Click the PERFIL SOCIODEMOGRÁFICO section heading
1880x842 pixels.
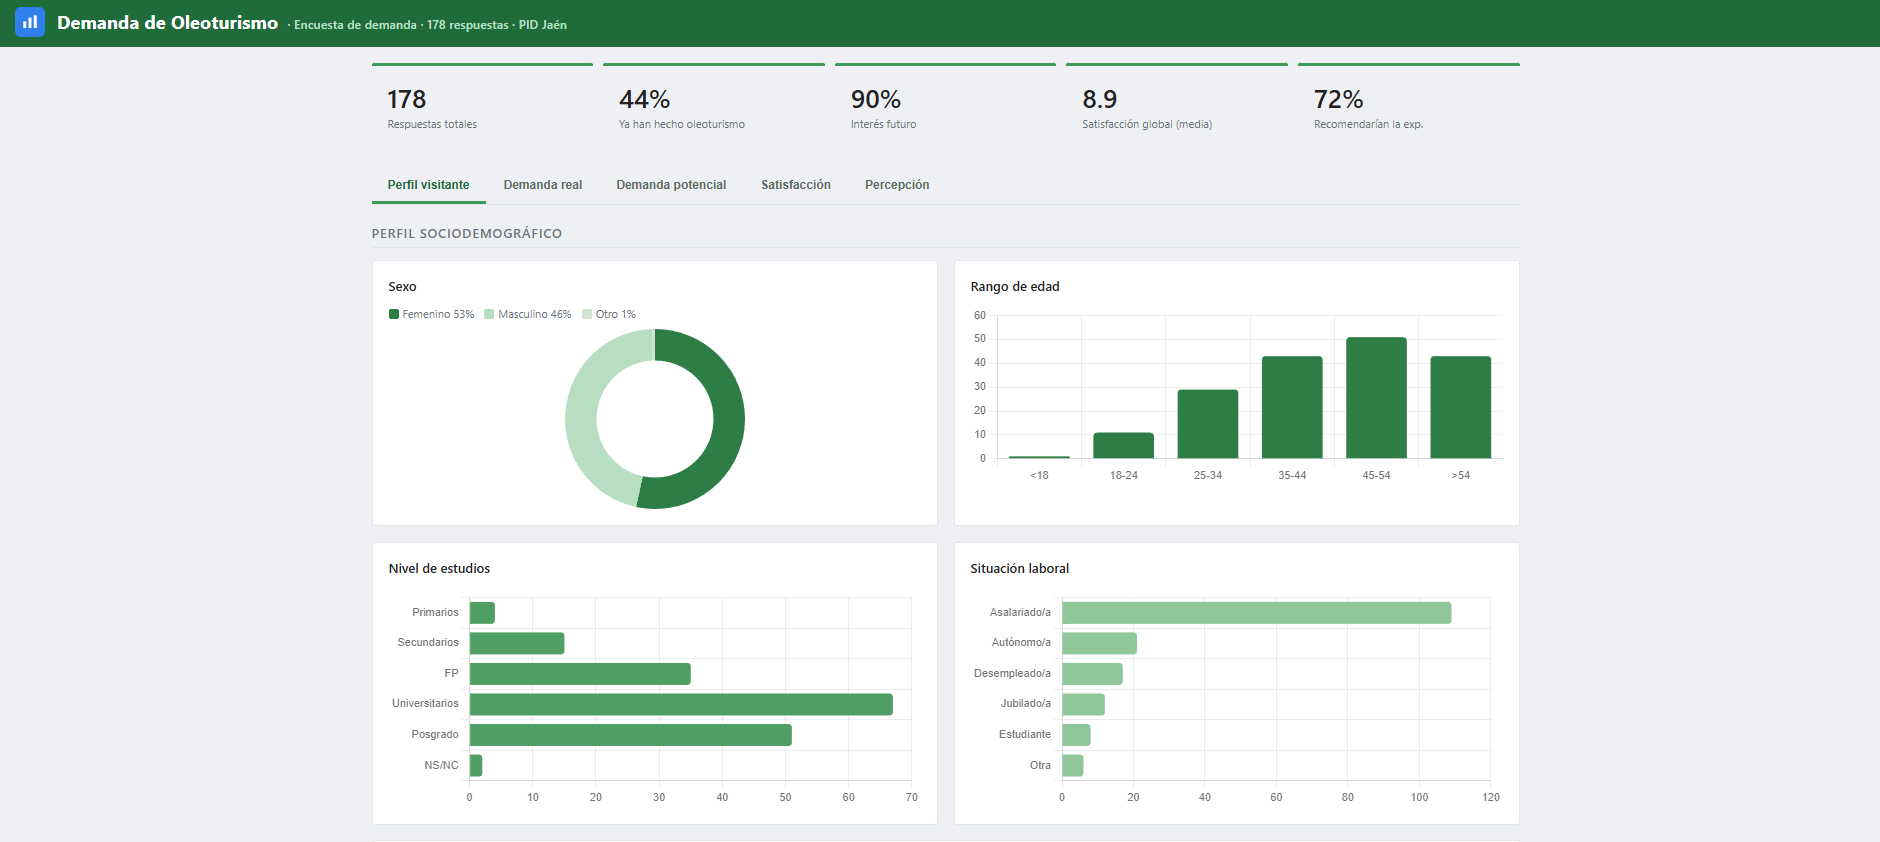pos(467,234)
